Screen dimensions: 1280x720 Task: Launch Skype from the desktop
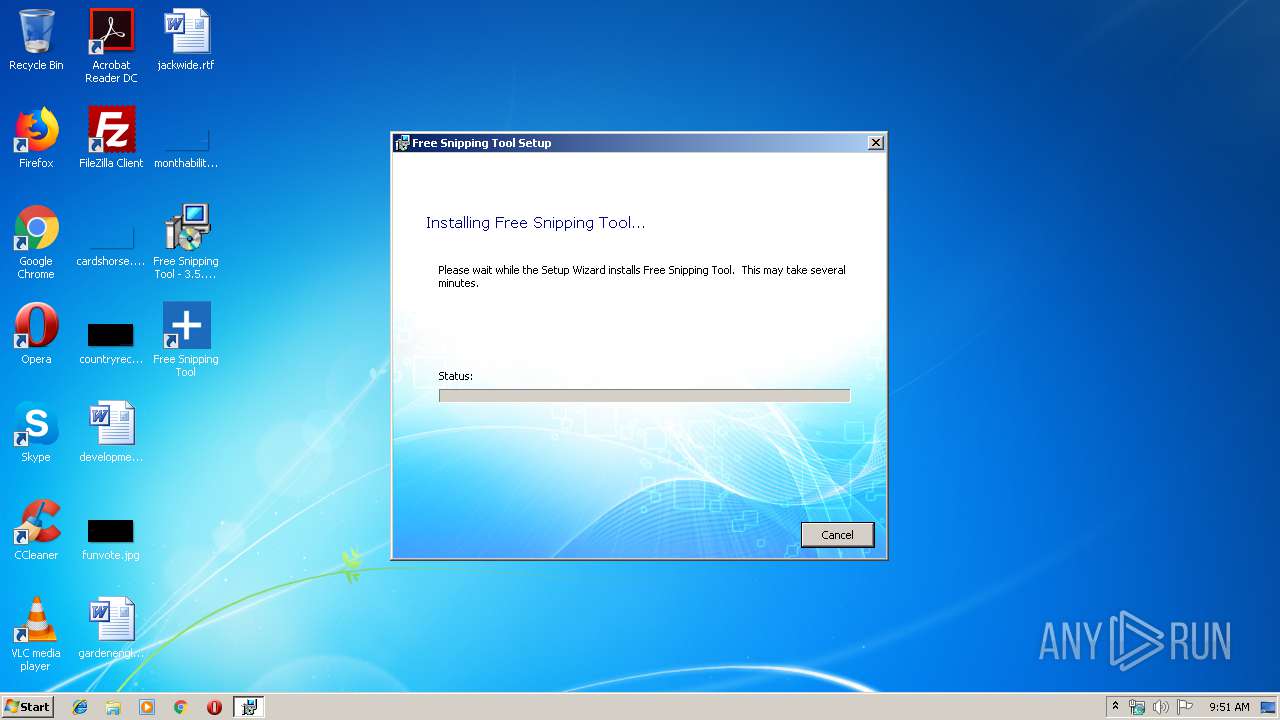(36, 432)
